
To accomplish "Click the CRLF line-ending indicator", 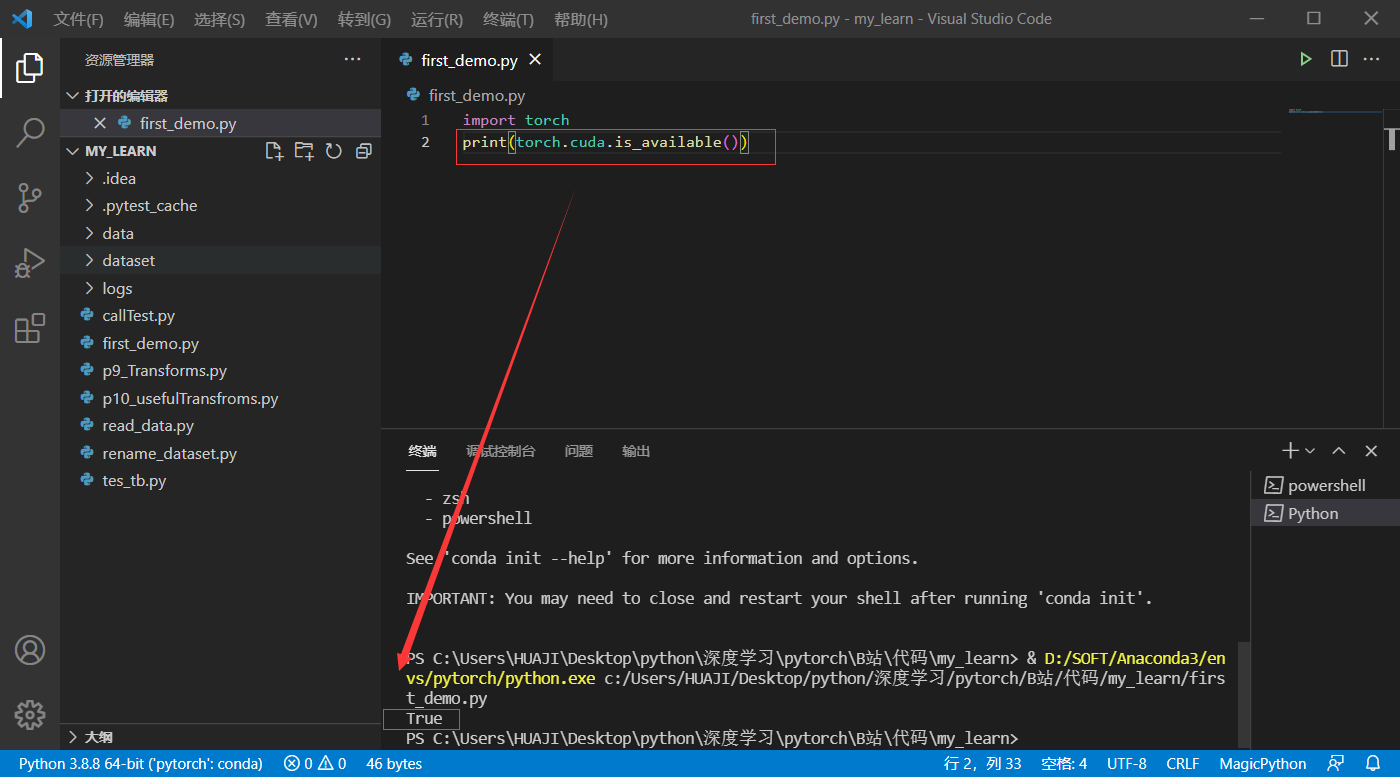I will coord(1182,763).
